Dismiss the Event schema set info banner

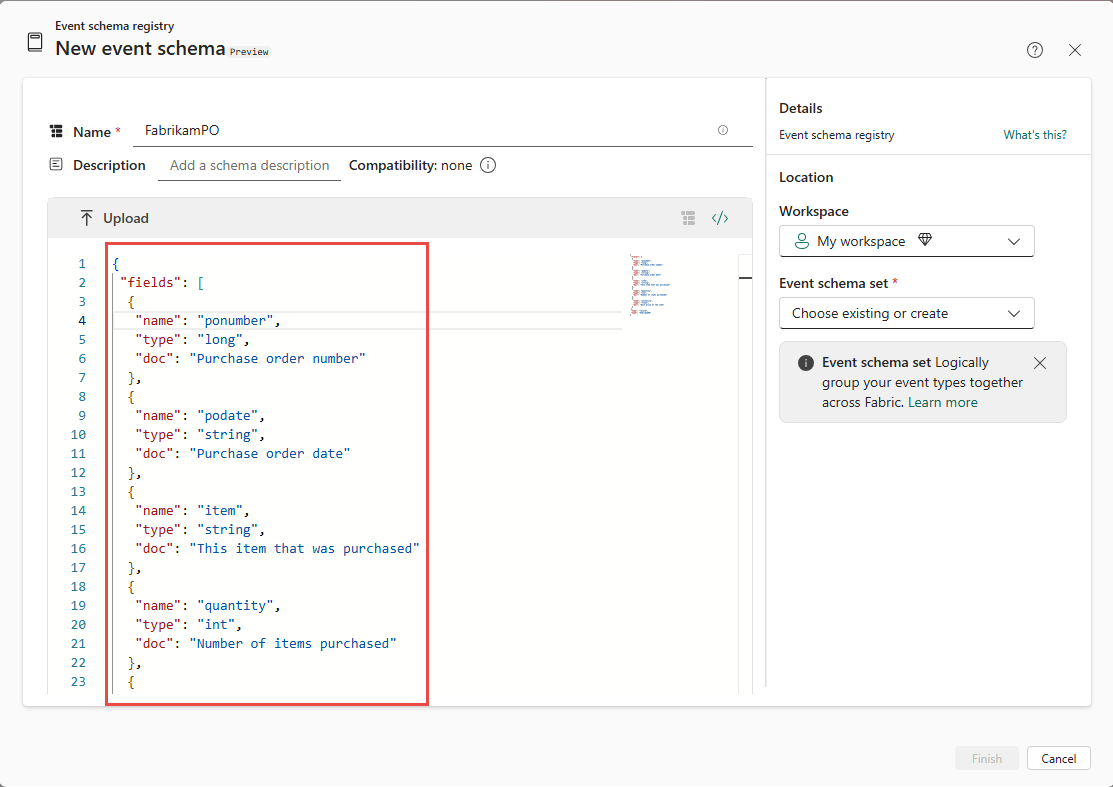[x=1039, y=363]
